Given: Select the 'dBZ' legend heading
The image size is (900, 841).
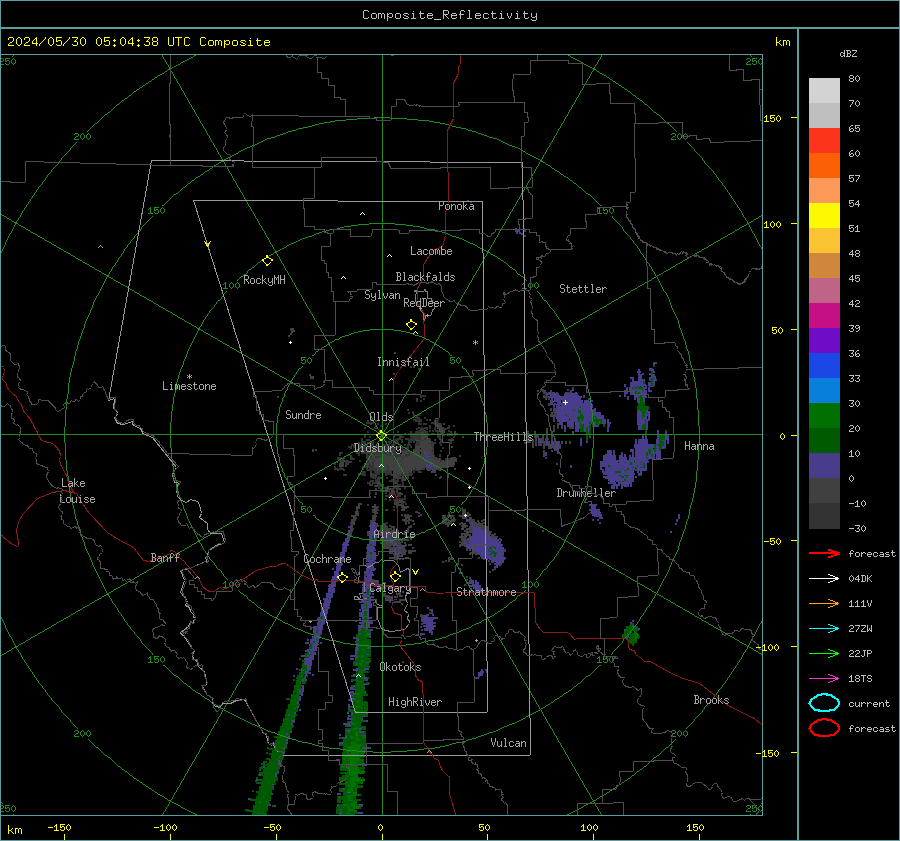Looking at the screenshot, I should click(848, 53).
